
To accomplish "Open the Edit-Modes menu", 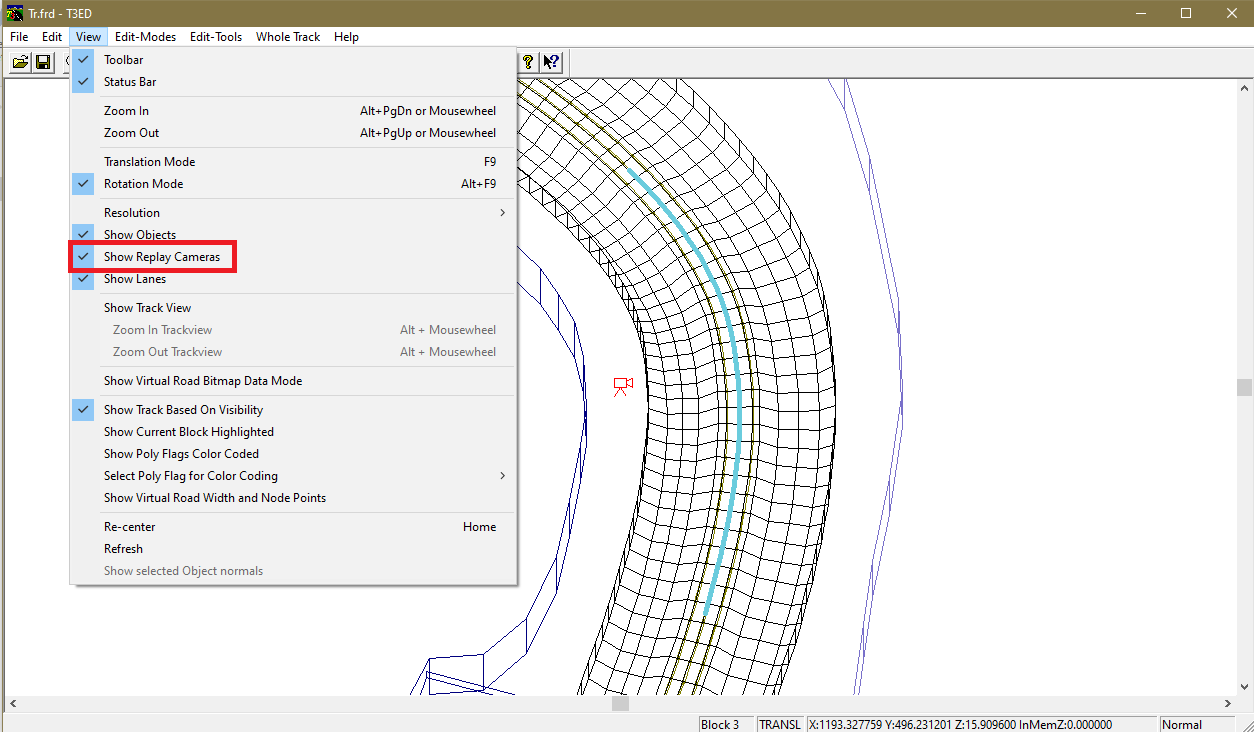I will [145, 37].
